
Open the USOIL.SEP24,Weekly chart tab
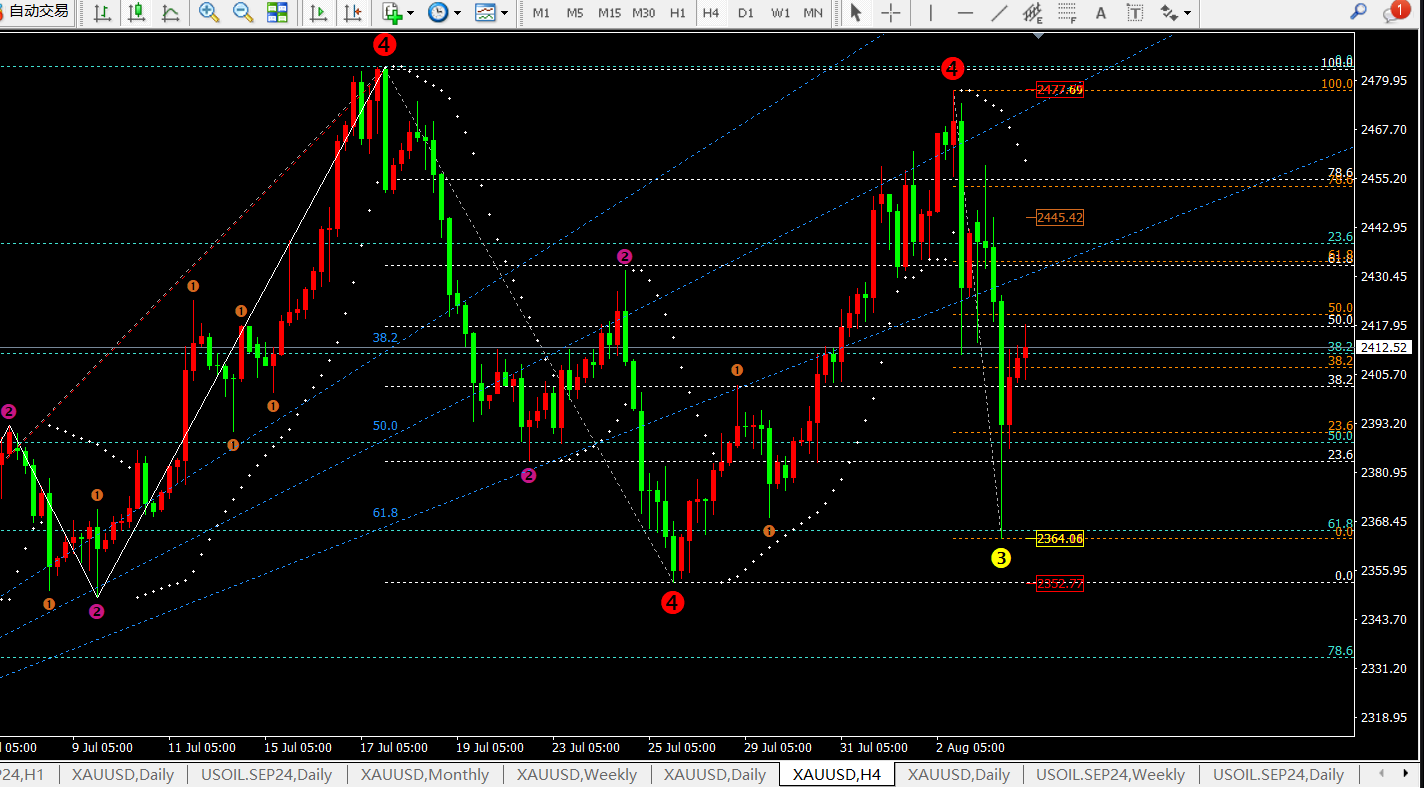click(x=1110, y=775)
